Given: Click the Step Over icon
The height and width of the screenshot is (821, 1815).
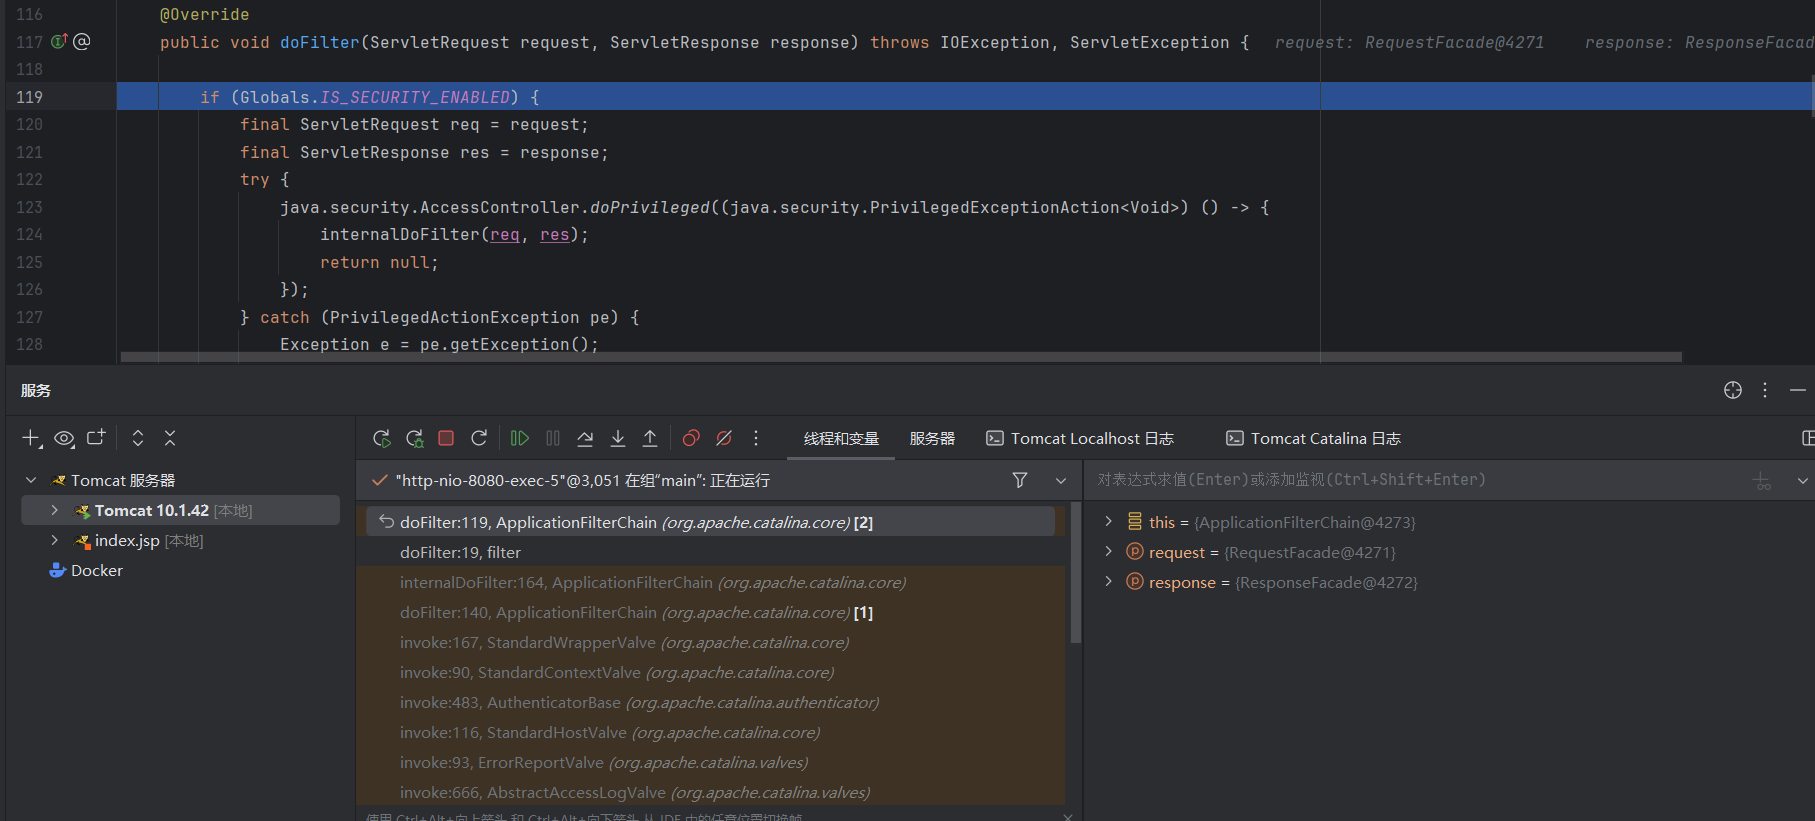Looking at the screenshot, I should coord(585,438).
